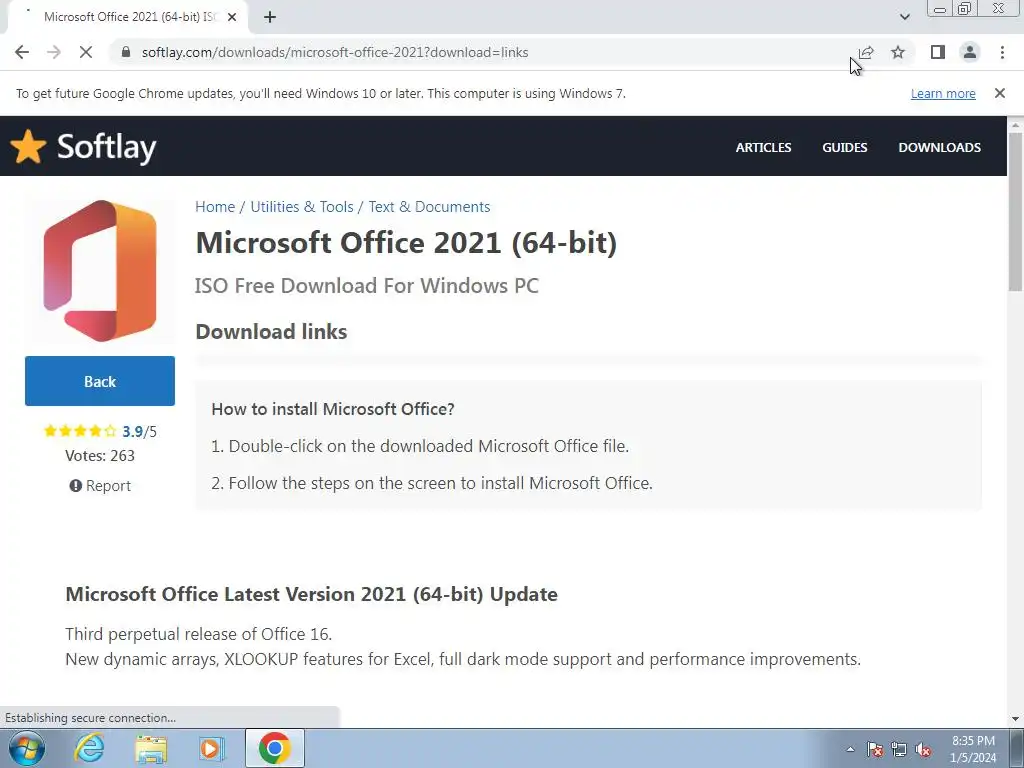Show hidden system tray icons
The height and width of the screenshot is (768, 1024).
[x=850, y=749]
